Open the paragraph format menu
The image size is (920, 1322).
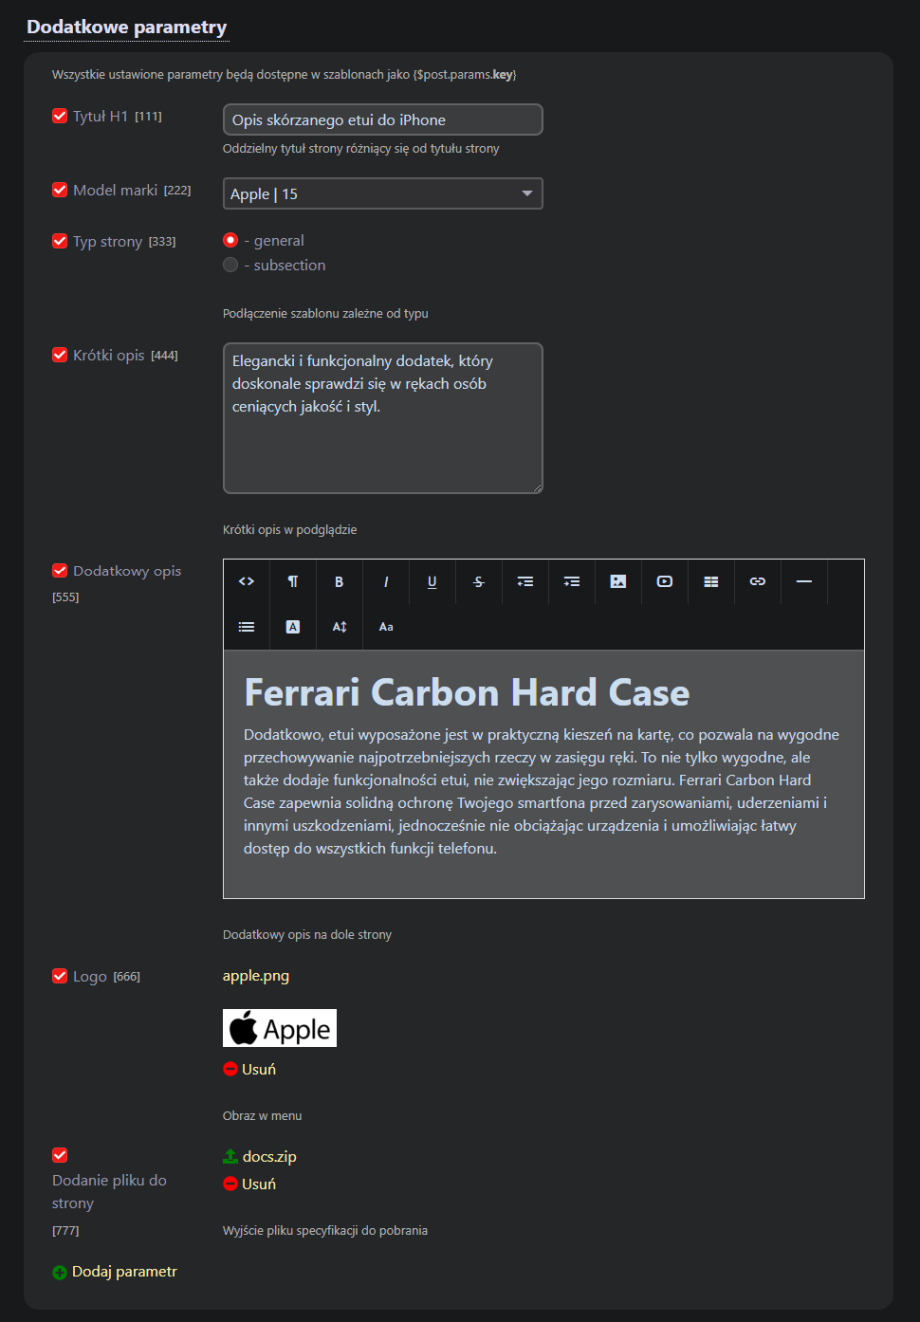[293, 582]
